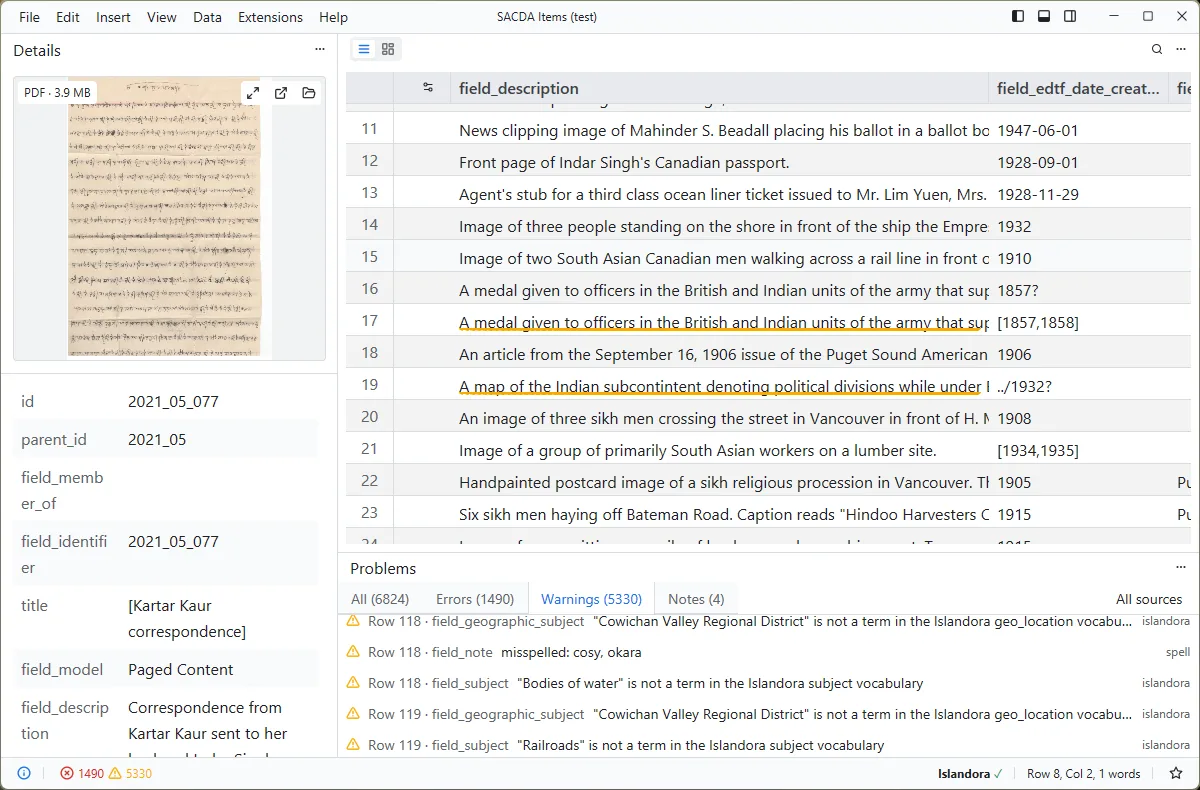
Task: Click the id value '2021_05_077'
Action: (173, 402)
